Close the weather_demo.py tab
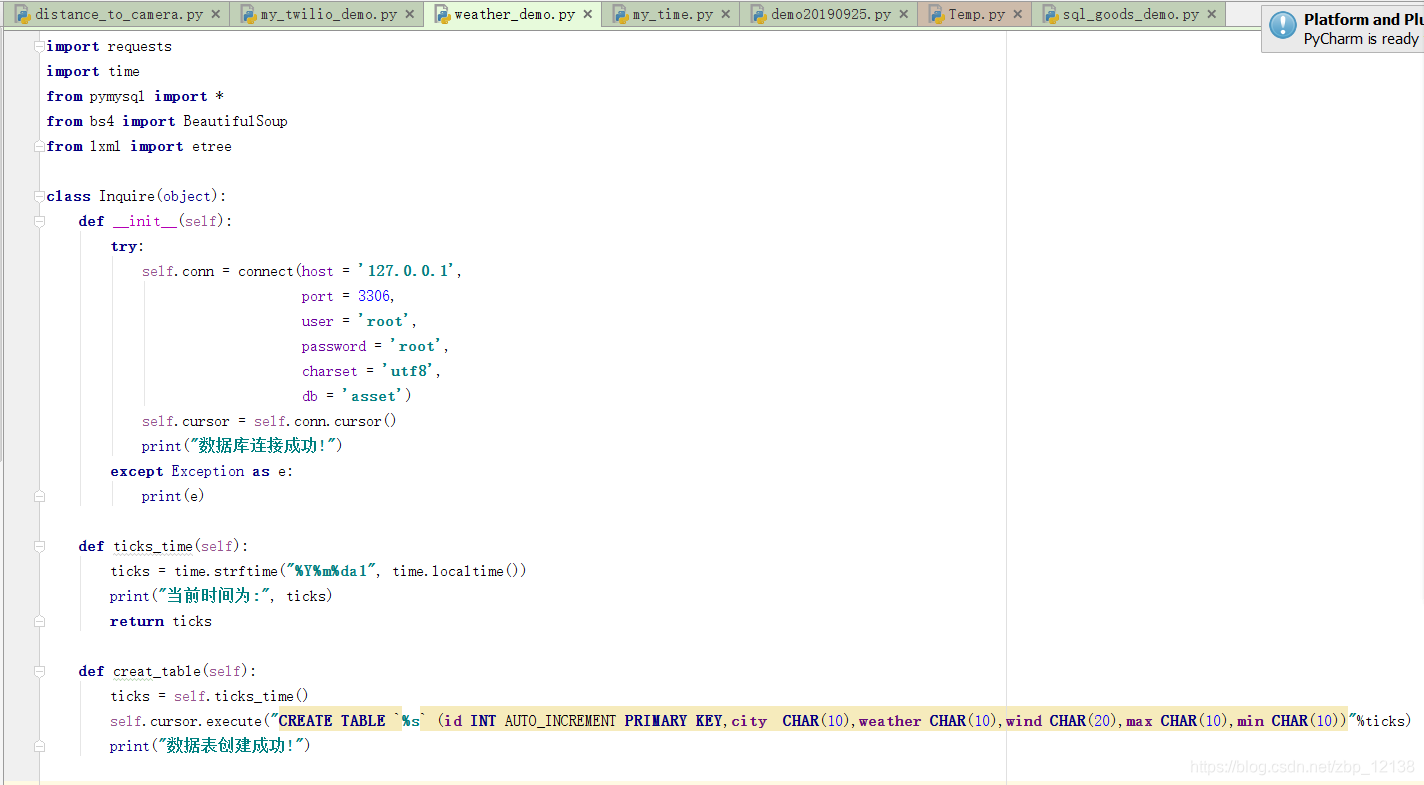1424x785 pixels. [588, 14]
